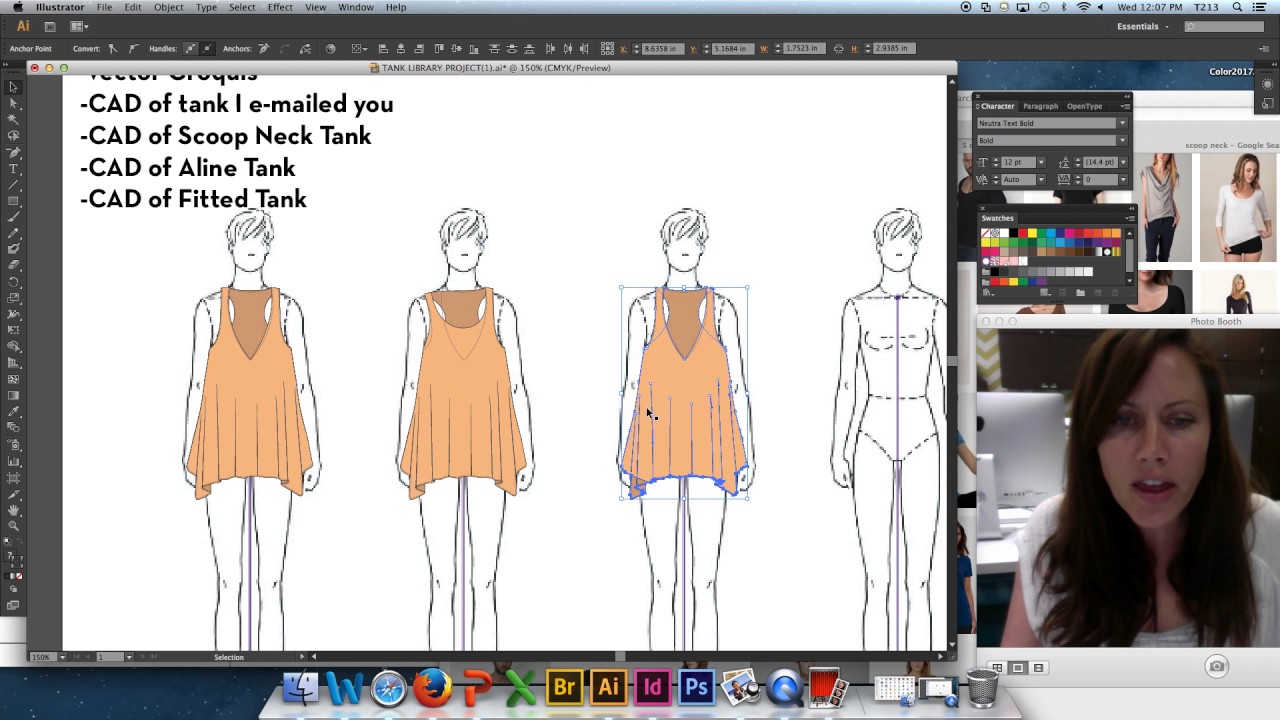This screenshot has width=1280, height=720.
Task: Choose the None swatch in Swatches panel
Action: point(986,233)
